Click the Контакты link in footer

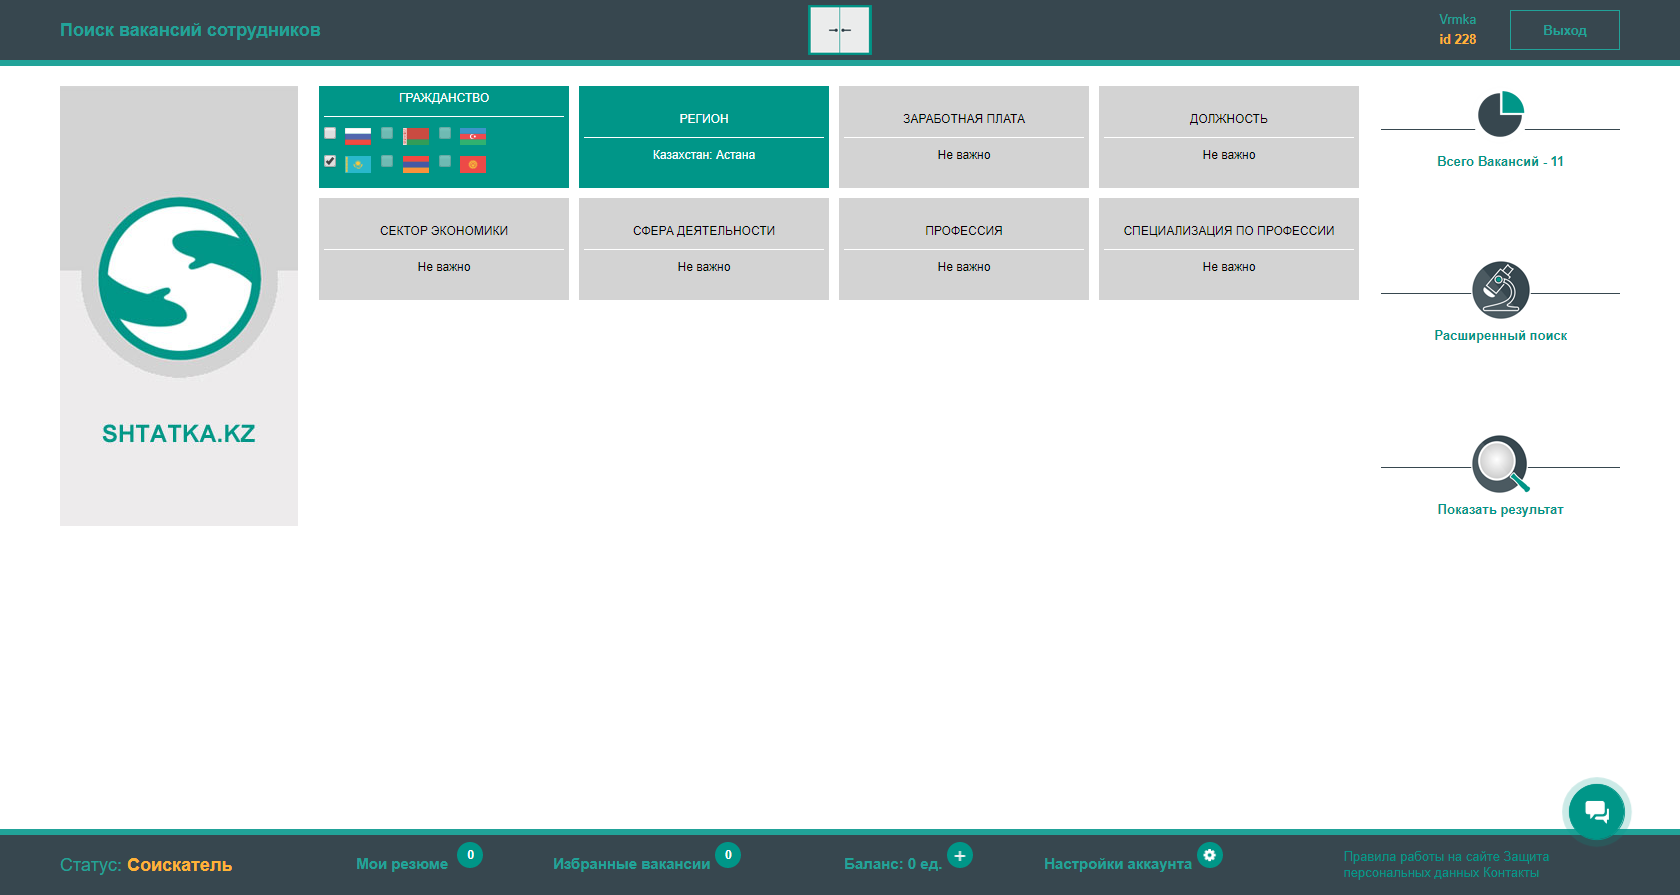point(1510,873)
